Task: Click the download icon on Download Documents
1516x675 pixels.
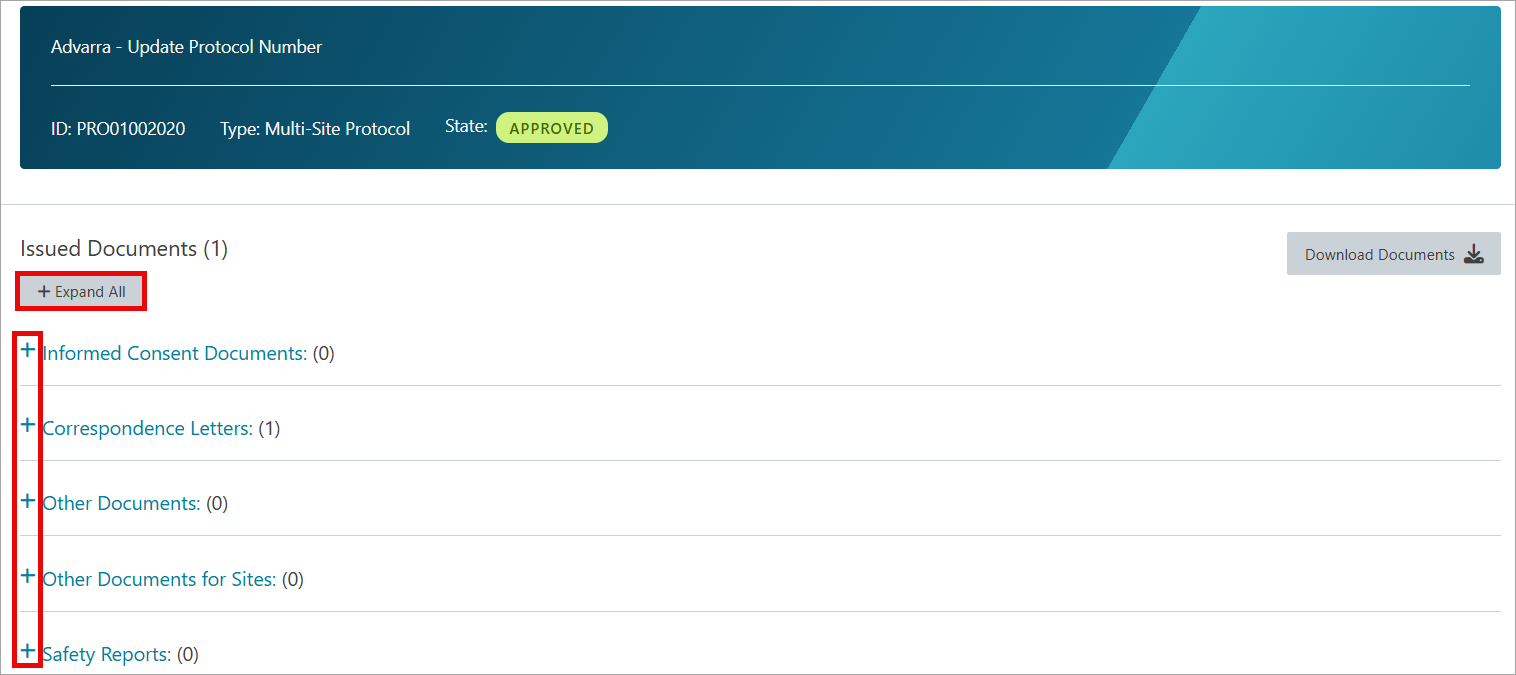Action: [1474, 254]
